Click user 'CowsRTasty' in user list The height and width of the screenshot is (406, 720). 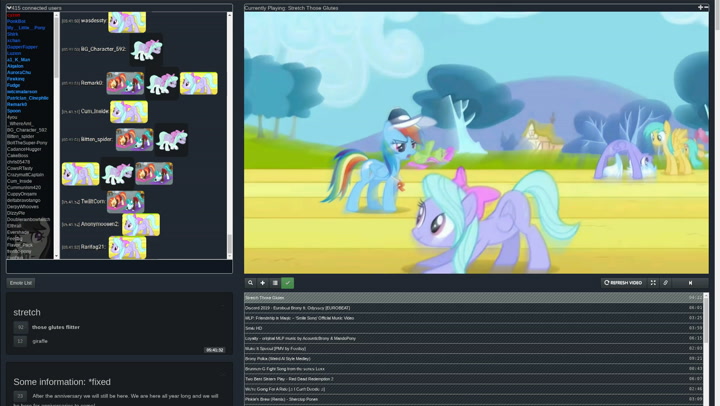pos(20,169)
